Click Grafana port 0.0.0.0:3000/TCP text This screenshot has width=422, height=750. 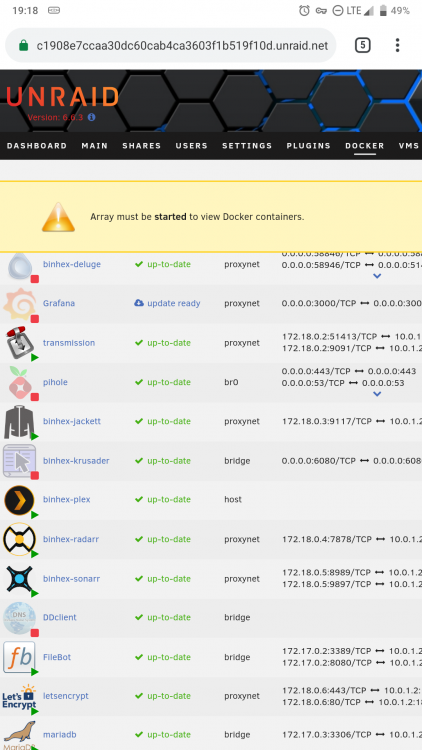319,303
